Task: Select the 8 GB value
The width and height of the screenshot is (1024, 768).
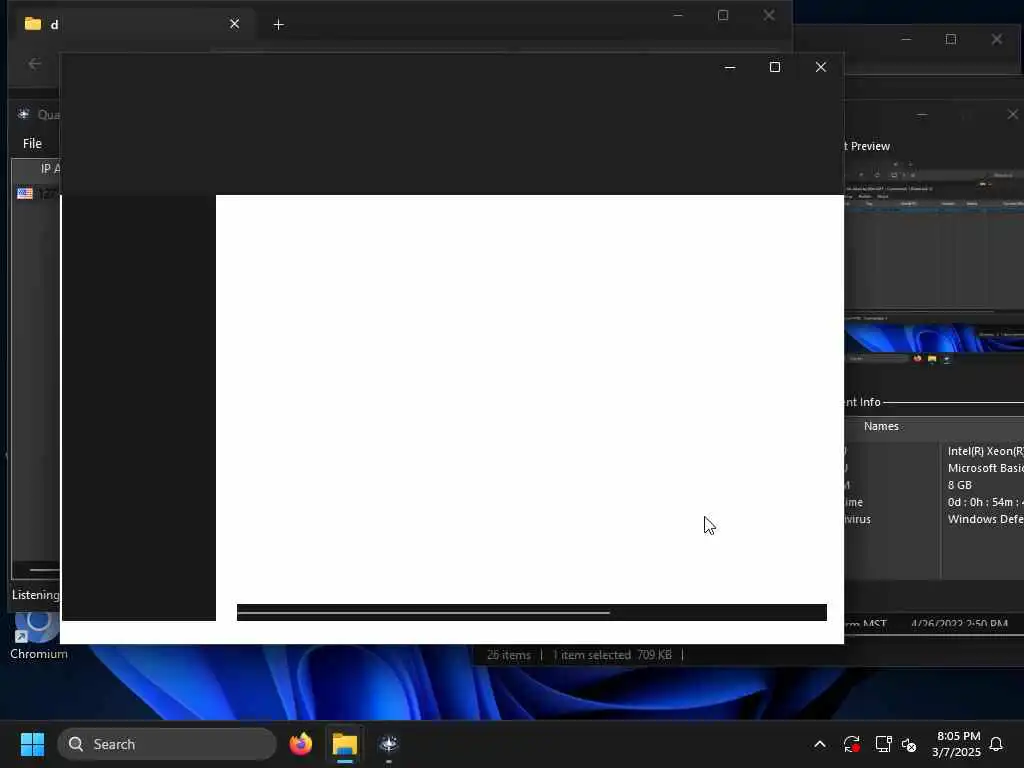Action: [x=959, y=485]
